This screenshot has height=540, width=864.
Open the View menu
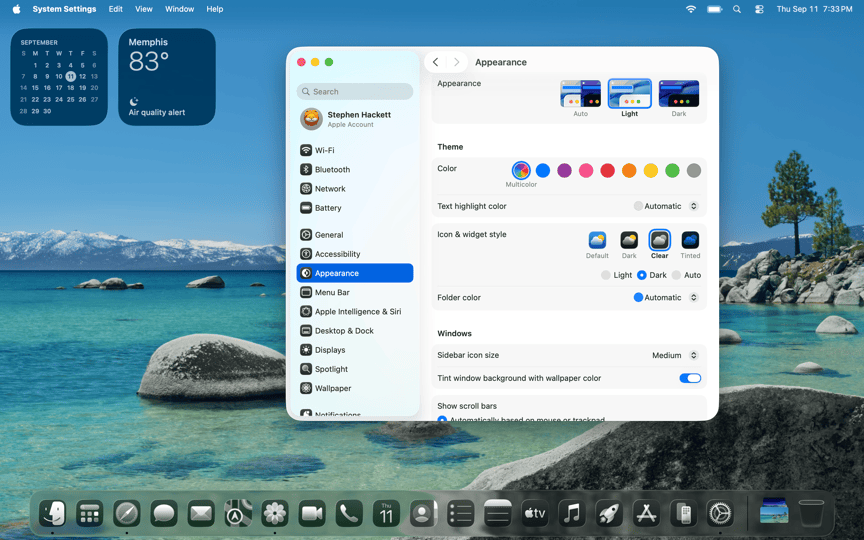[144, 9]
